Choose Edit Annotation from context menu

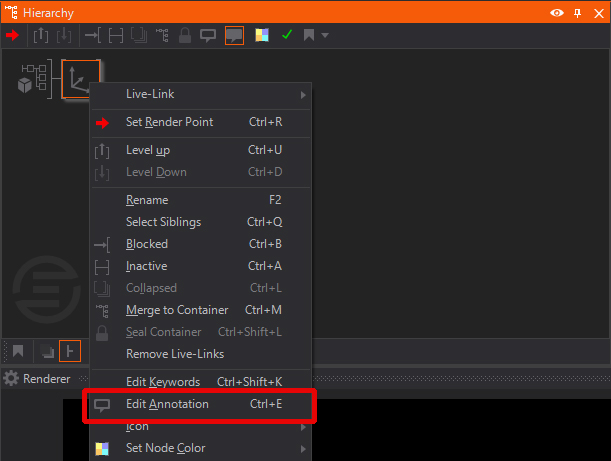167,404
